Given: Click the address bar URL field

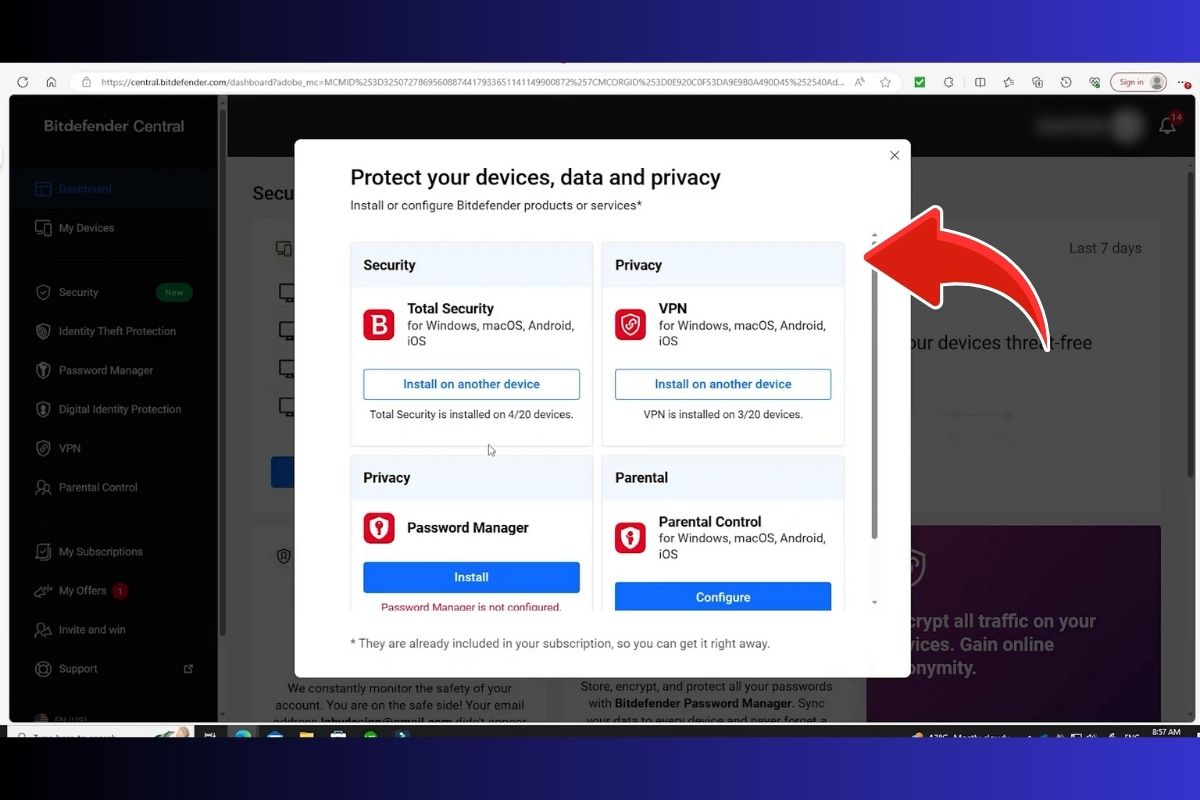Looking at the screenshot, I should click(x=472, y=82).
